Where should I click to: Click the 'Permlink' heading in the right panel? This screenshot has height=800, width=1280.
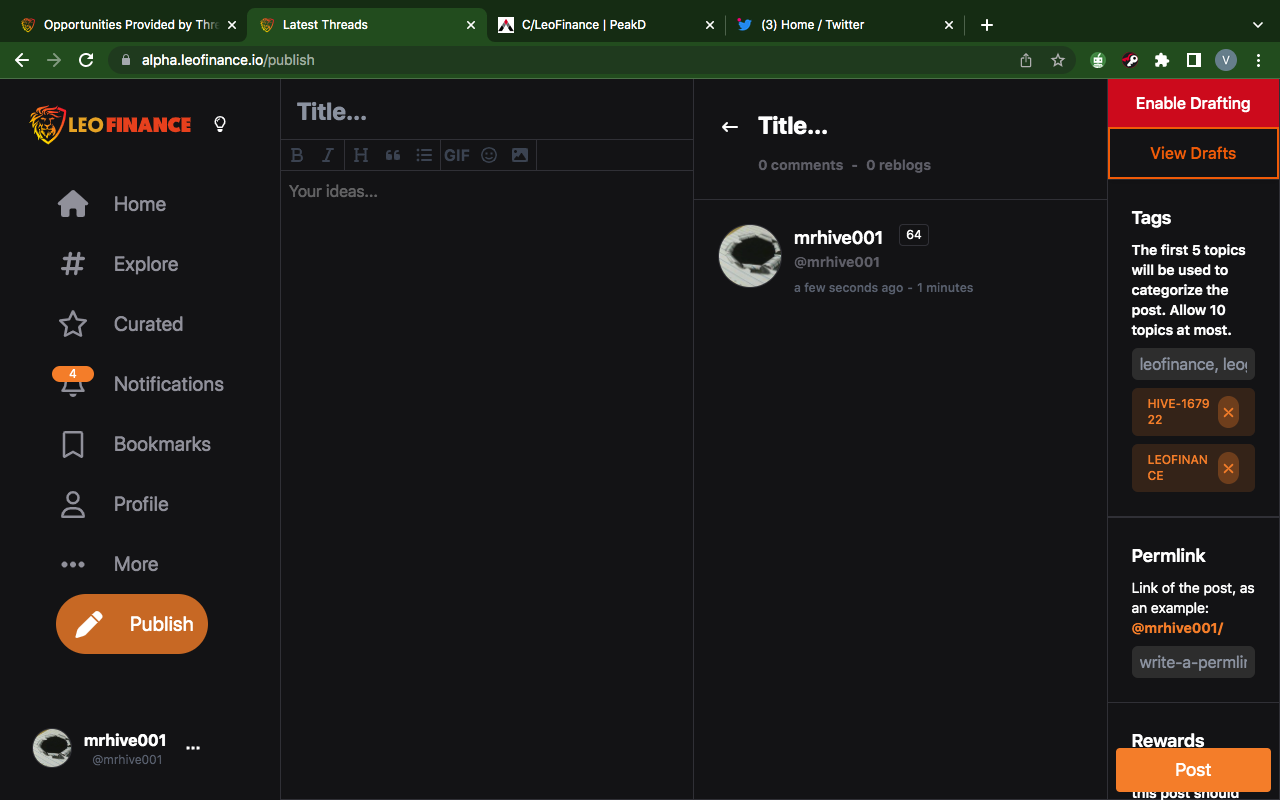(x=1168, y=556)
